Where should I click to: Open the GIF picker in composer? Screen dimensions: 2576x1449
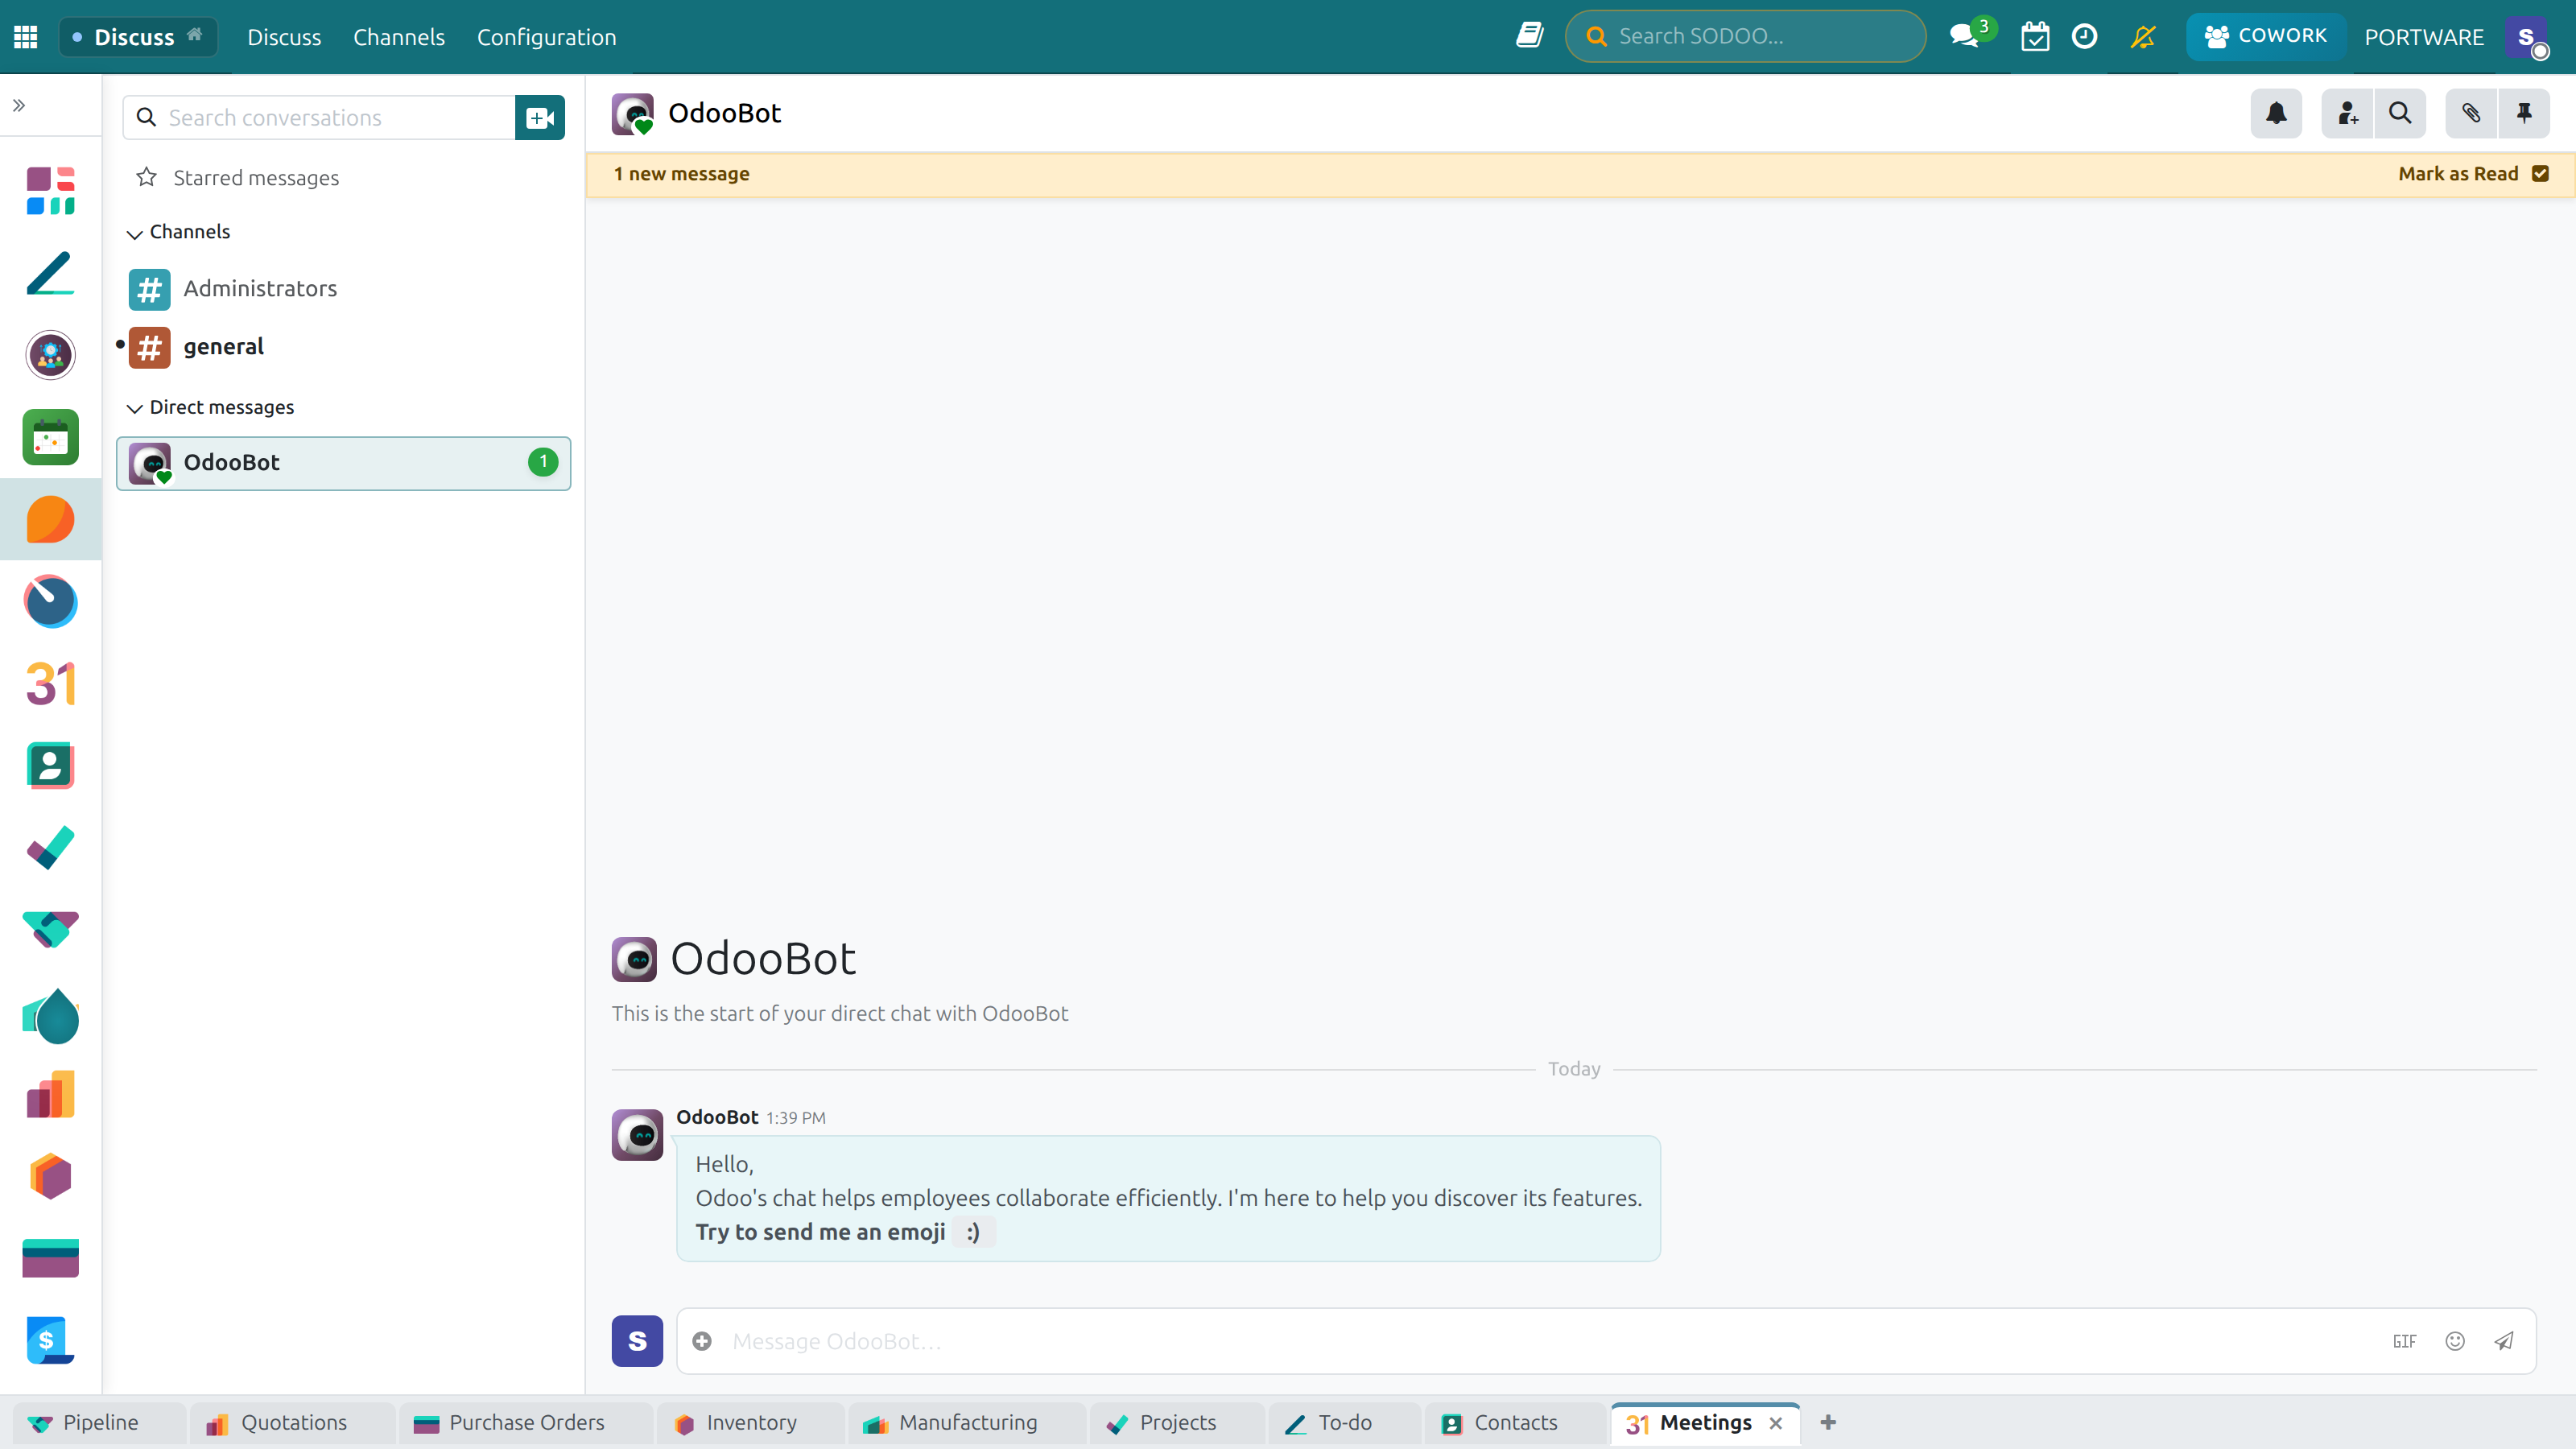point(2405,1341)
